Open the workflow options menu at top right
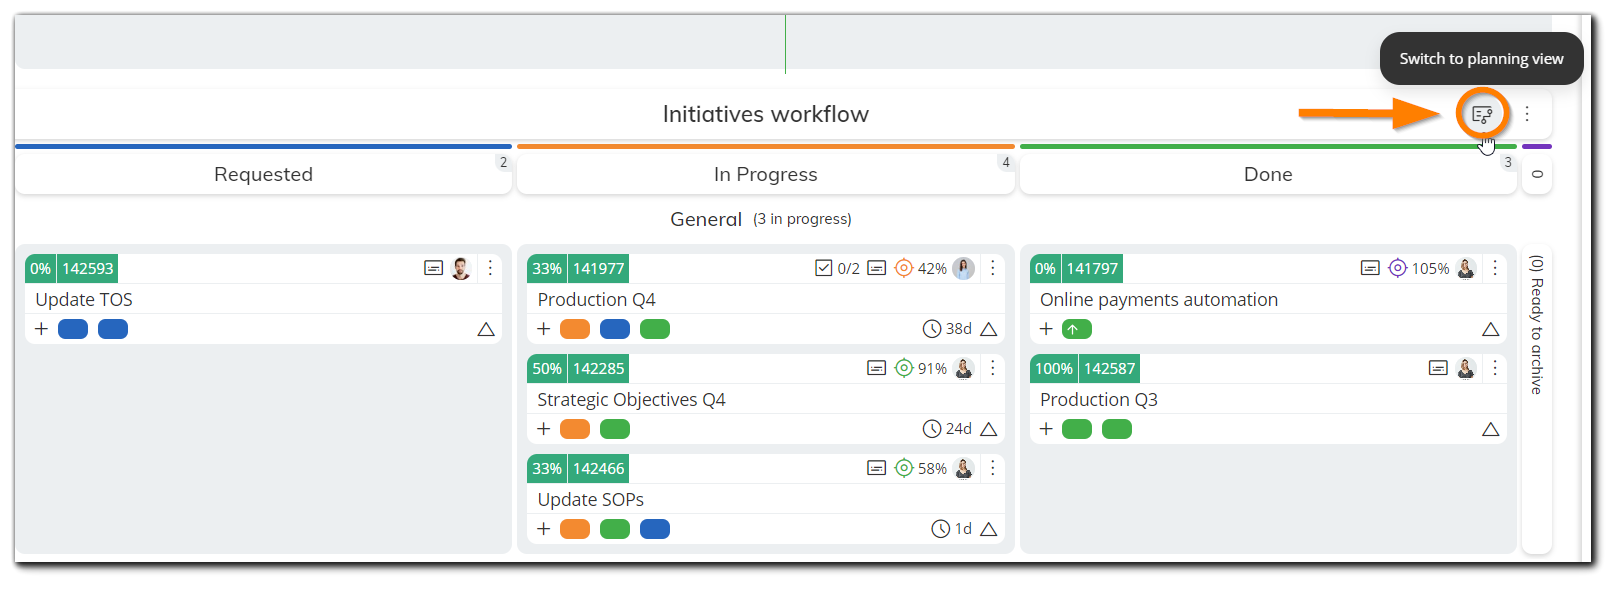The width and height of the screenshot is (1618, 589). click(1528, 113)
